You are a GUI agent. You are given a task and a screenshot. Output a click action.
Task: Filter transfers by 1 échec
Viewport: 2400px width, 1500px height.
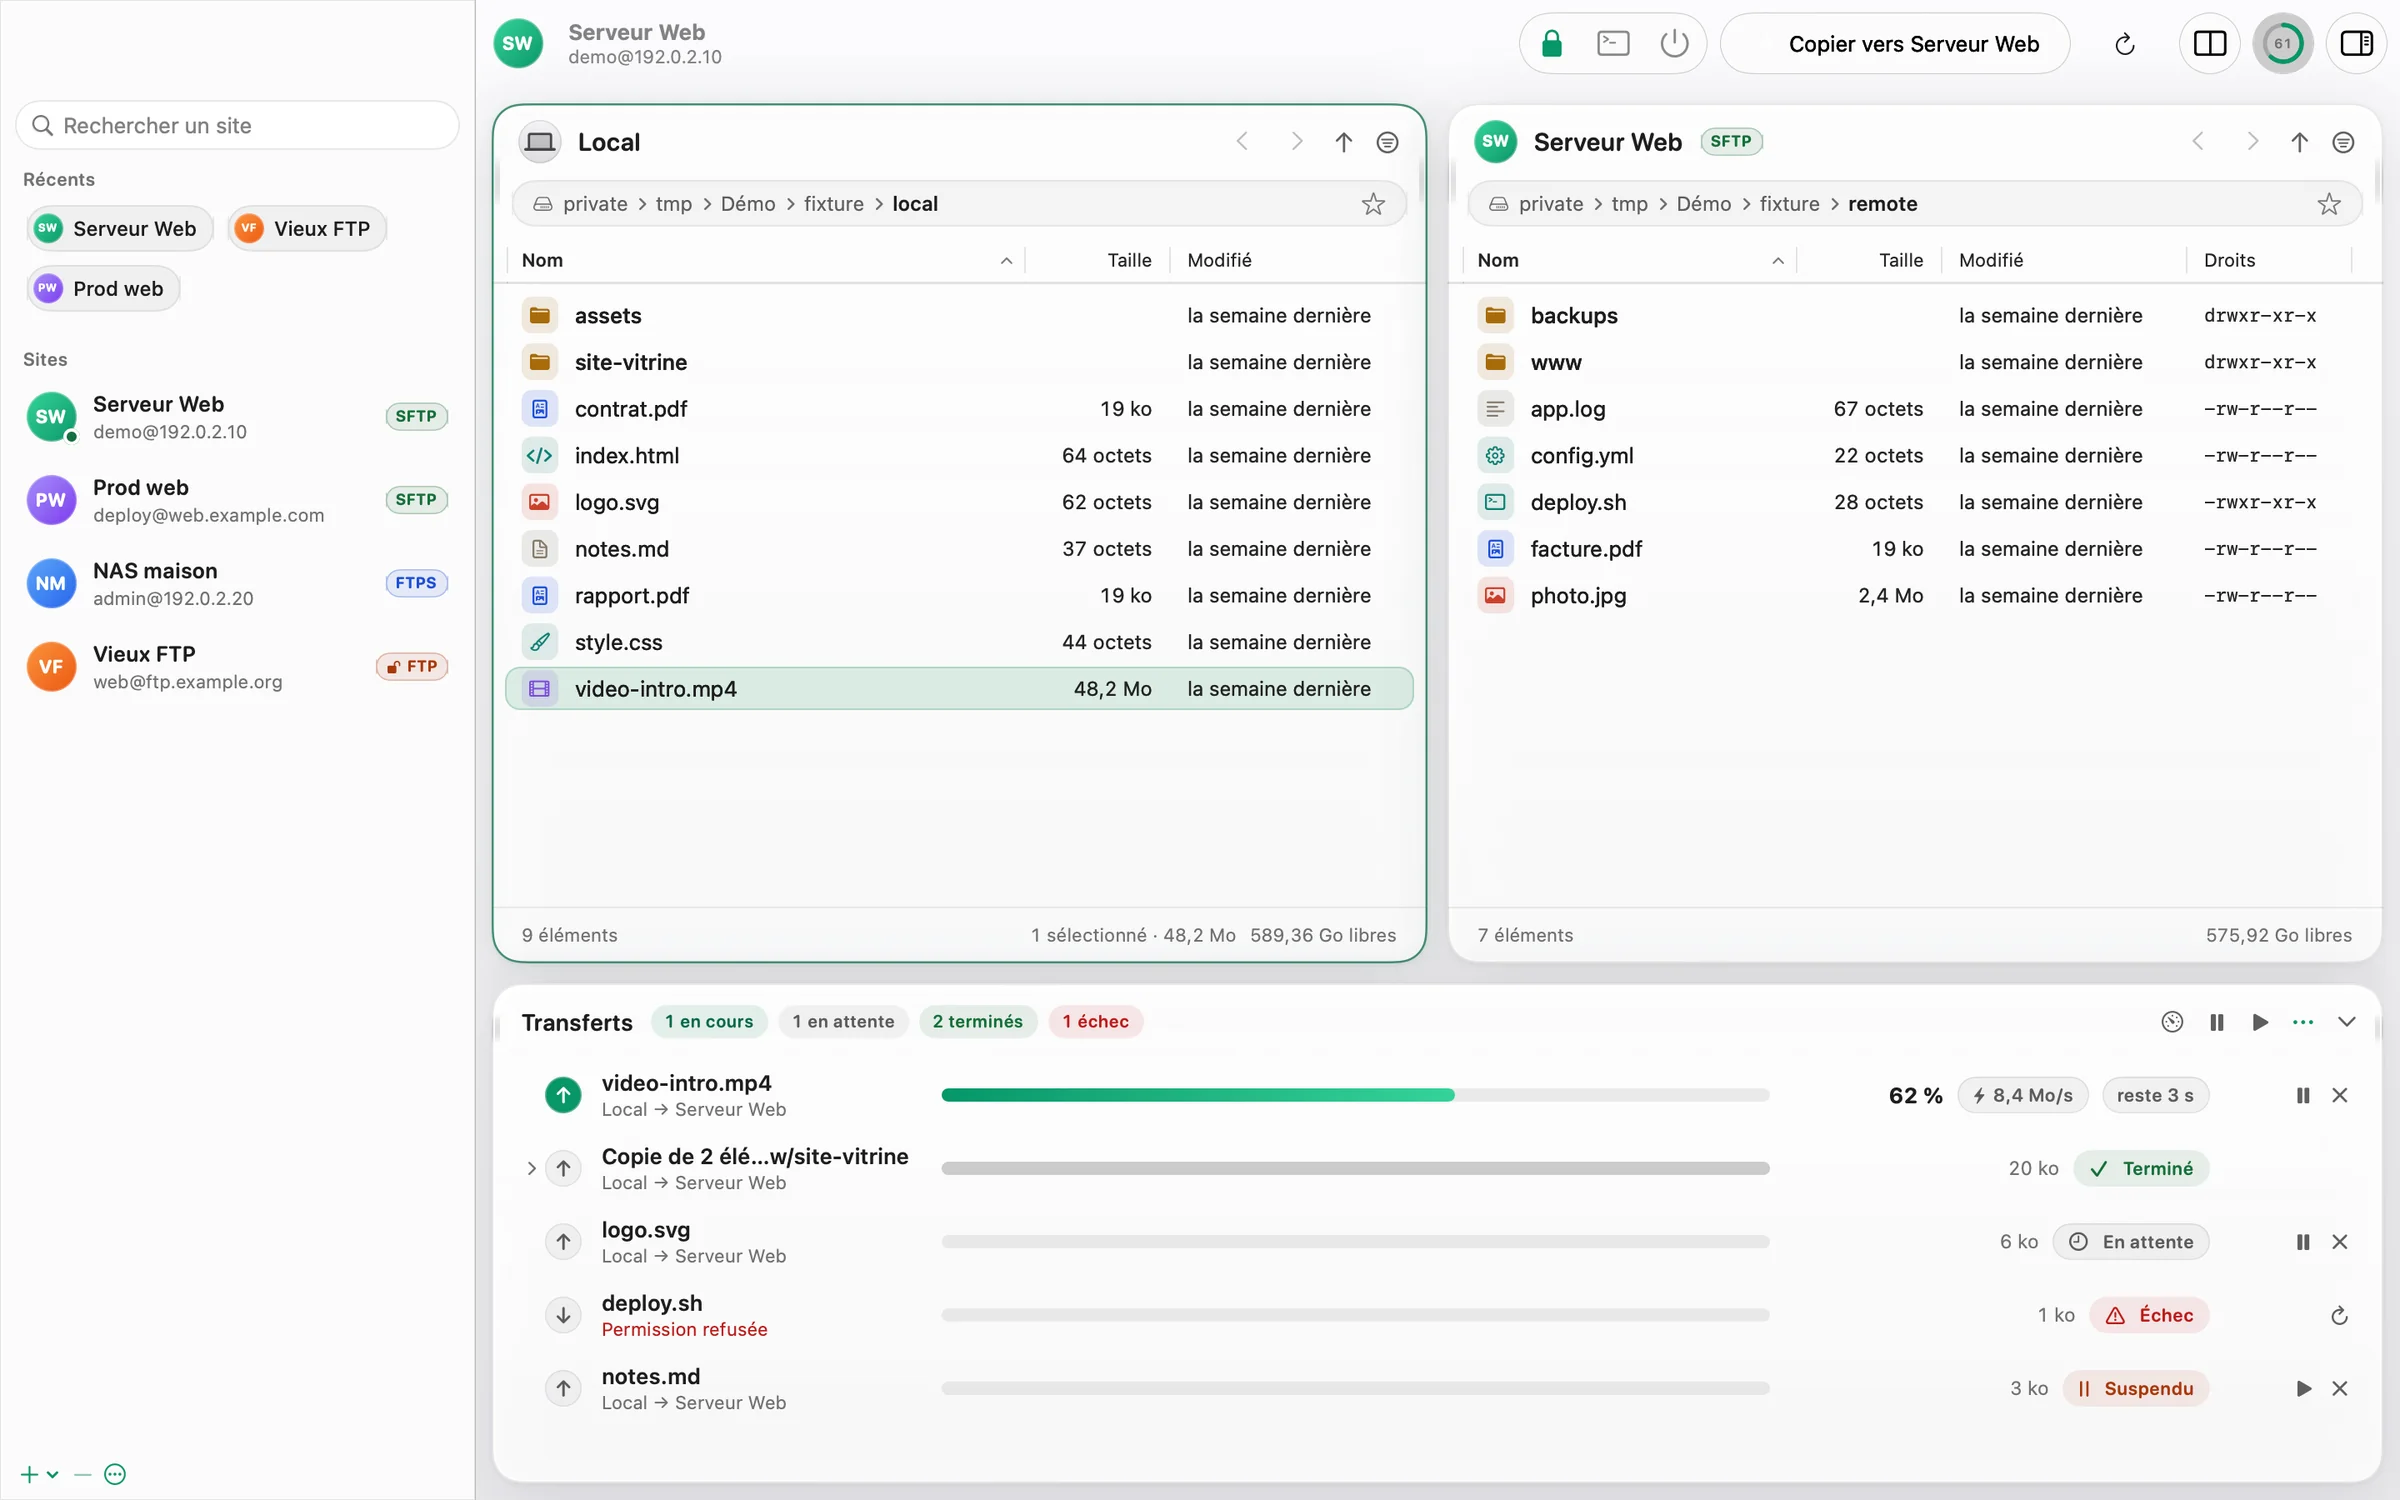coord(1095,1022)
